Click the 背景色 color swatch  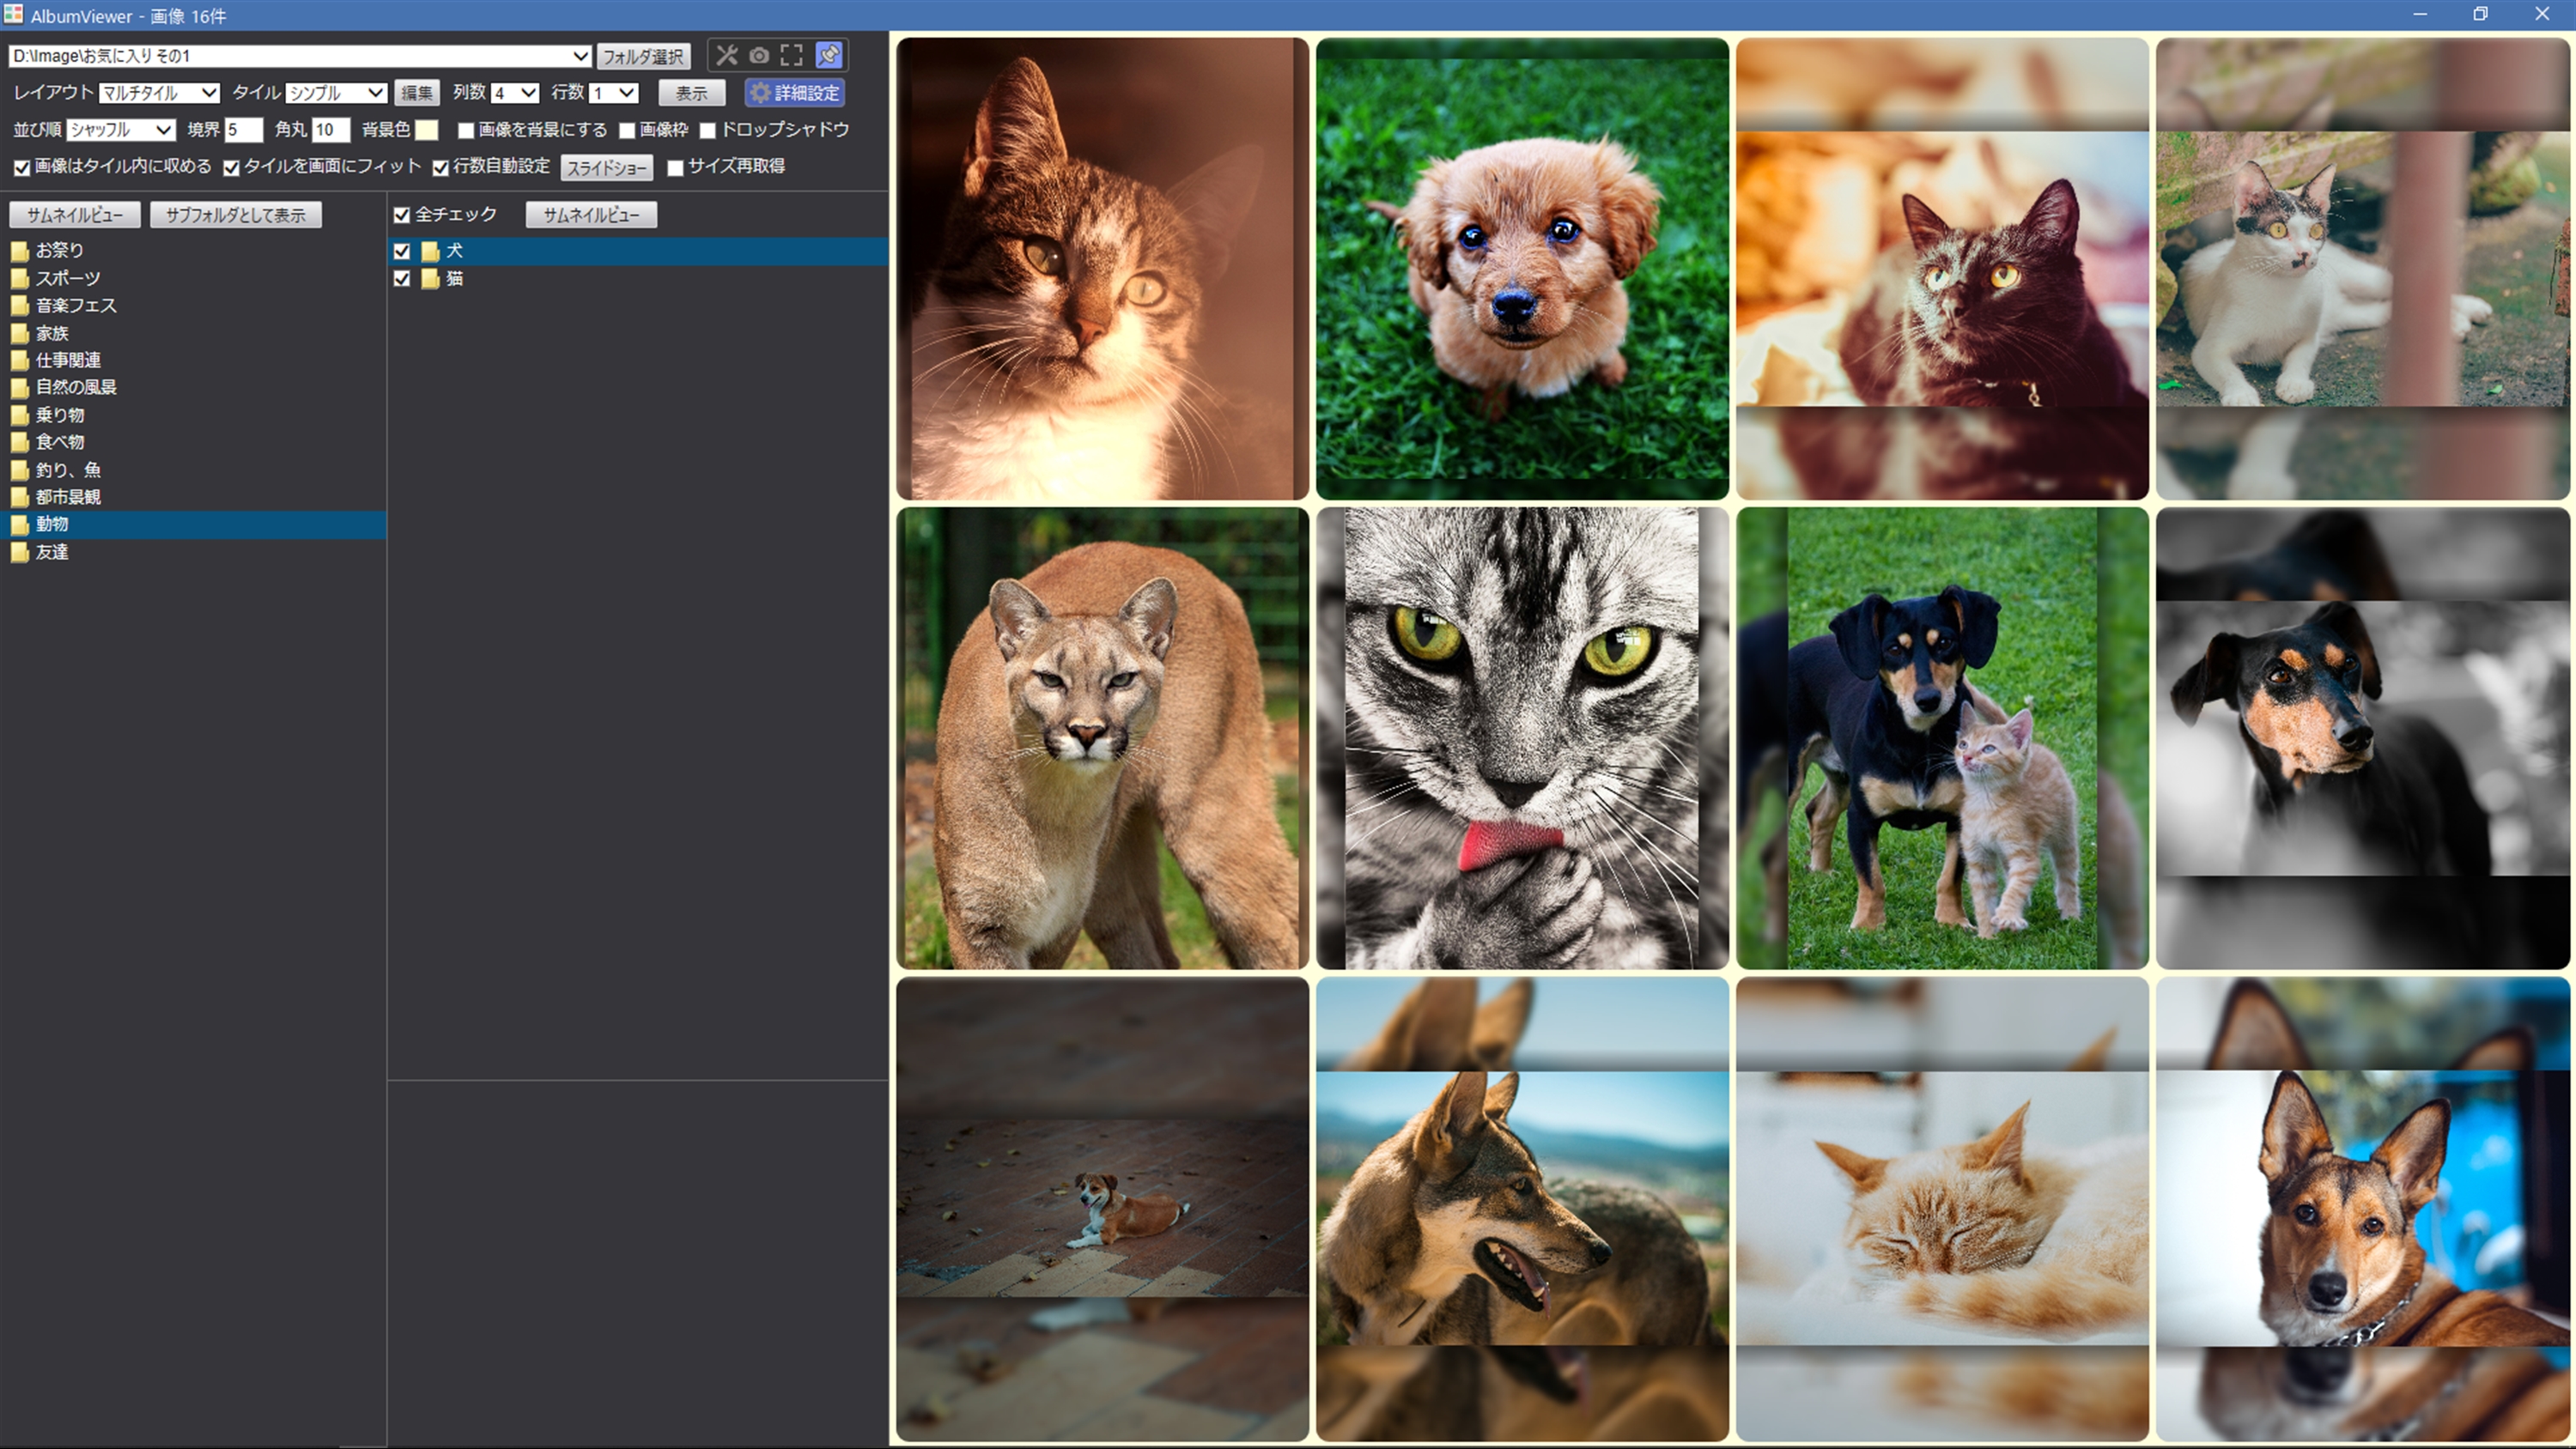point(427,130)
